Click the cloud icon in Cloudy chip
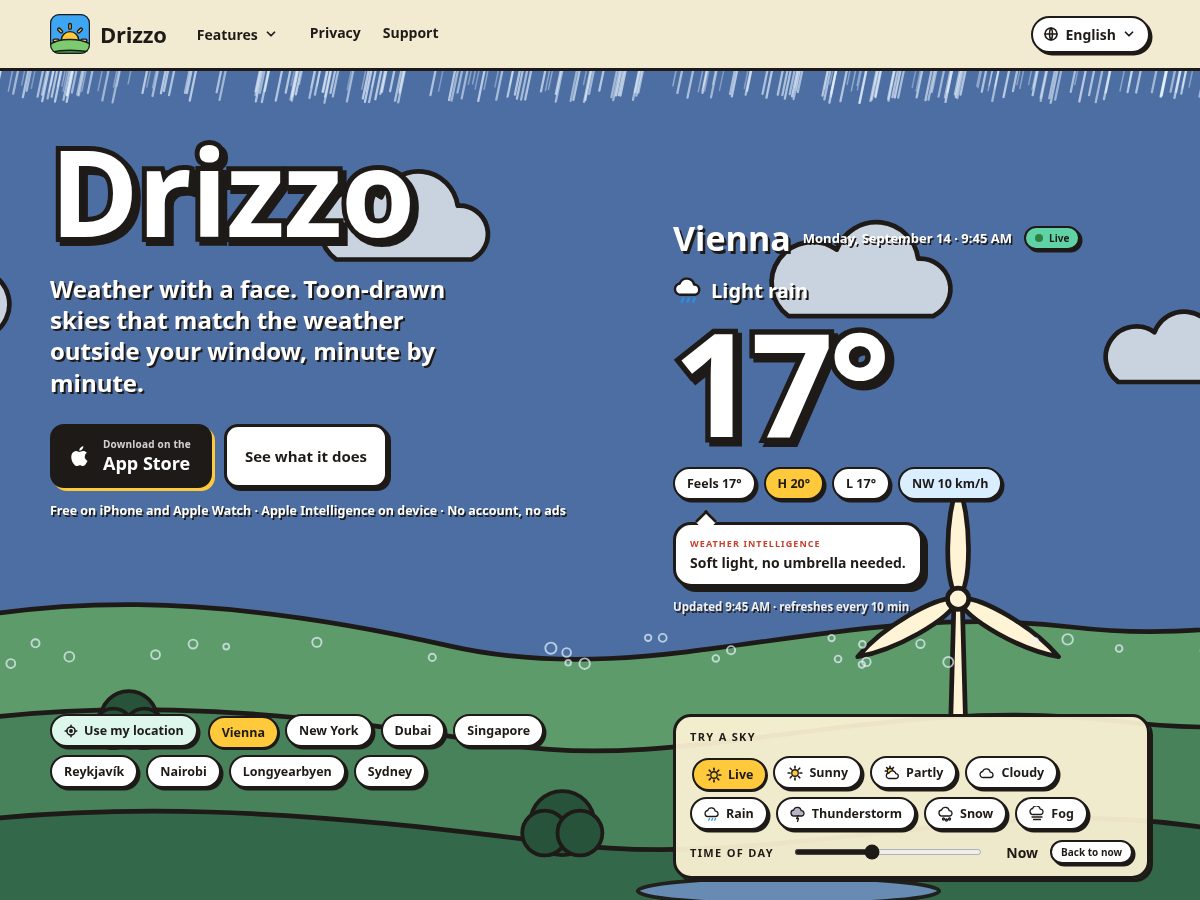This screenshot has width=1200, height=900. [x=987, y=773]
